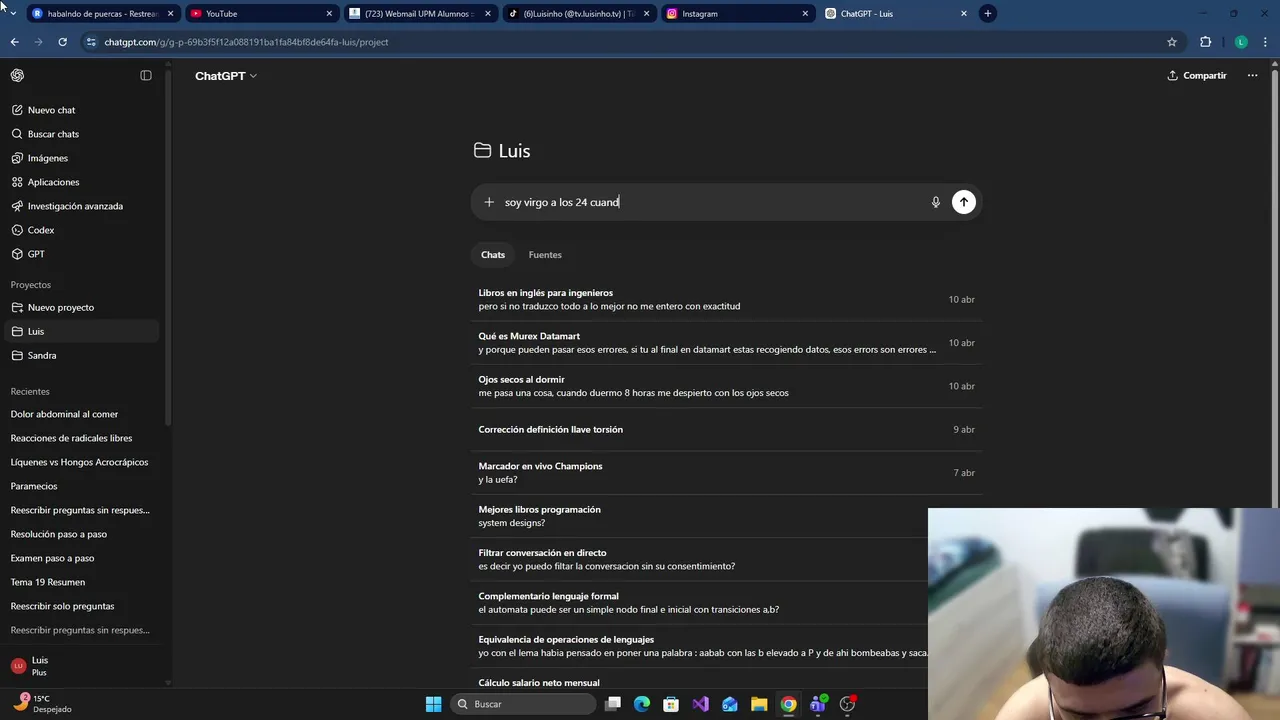Click the ChatGPT logo in sidebar

click(17, 75)
